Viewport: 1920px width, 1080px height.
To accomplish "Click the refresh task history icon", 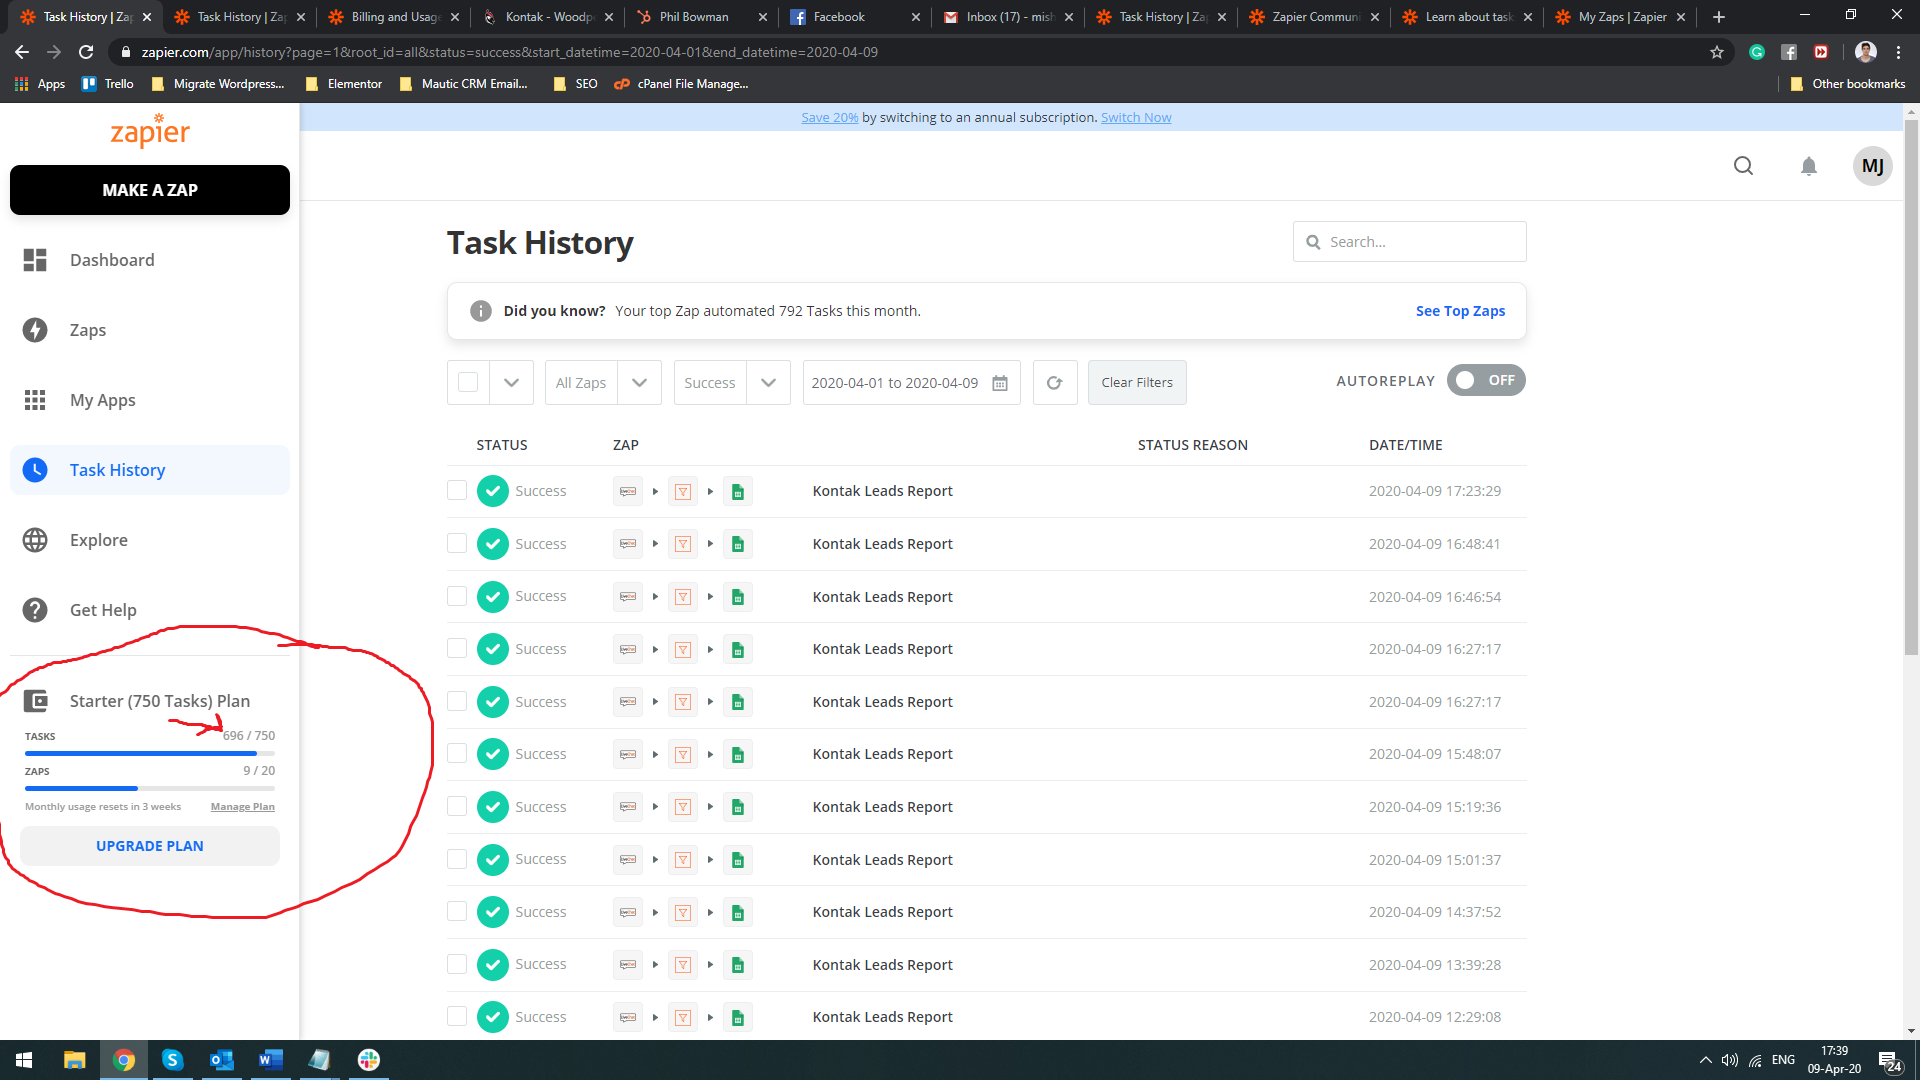I will [x=1054, y=383].
